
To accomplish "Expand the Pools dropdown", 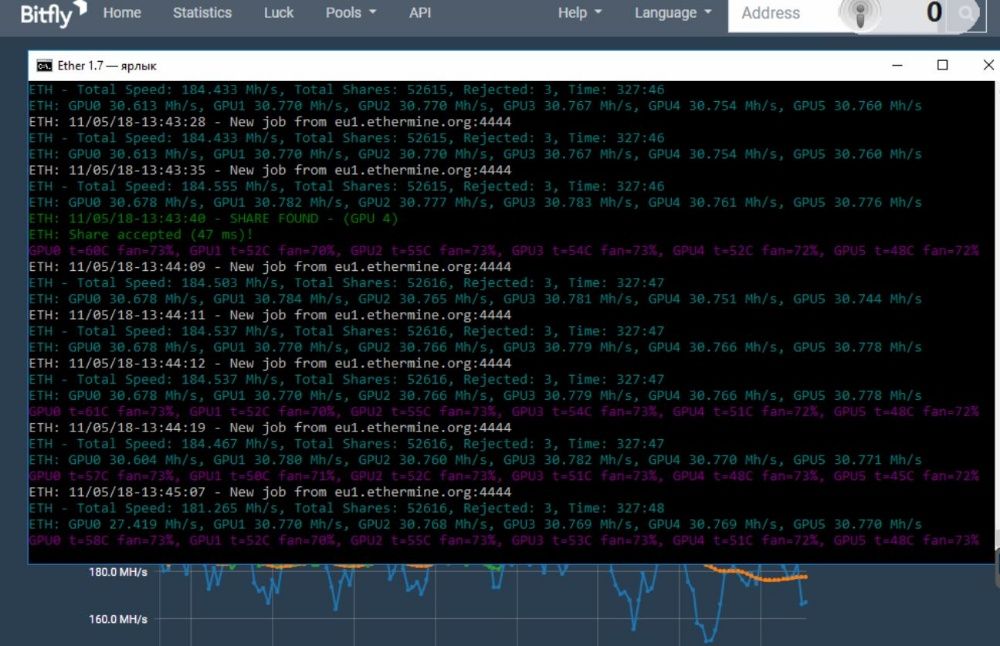I will click(x=351, y=13).
